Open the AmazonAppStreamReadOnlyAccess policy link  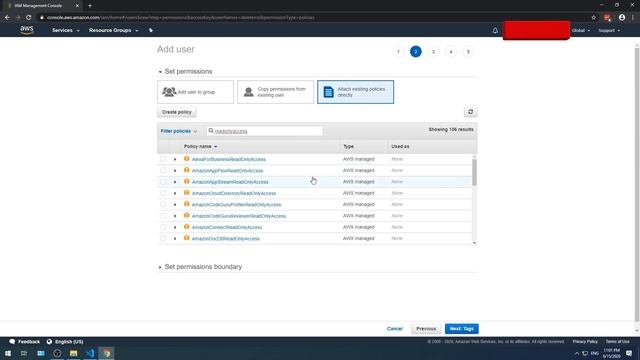230,182
